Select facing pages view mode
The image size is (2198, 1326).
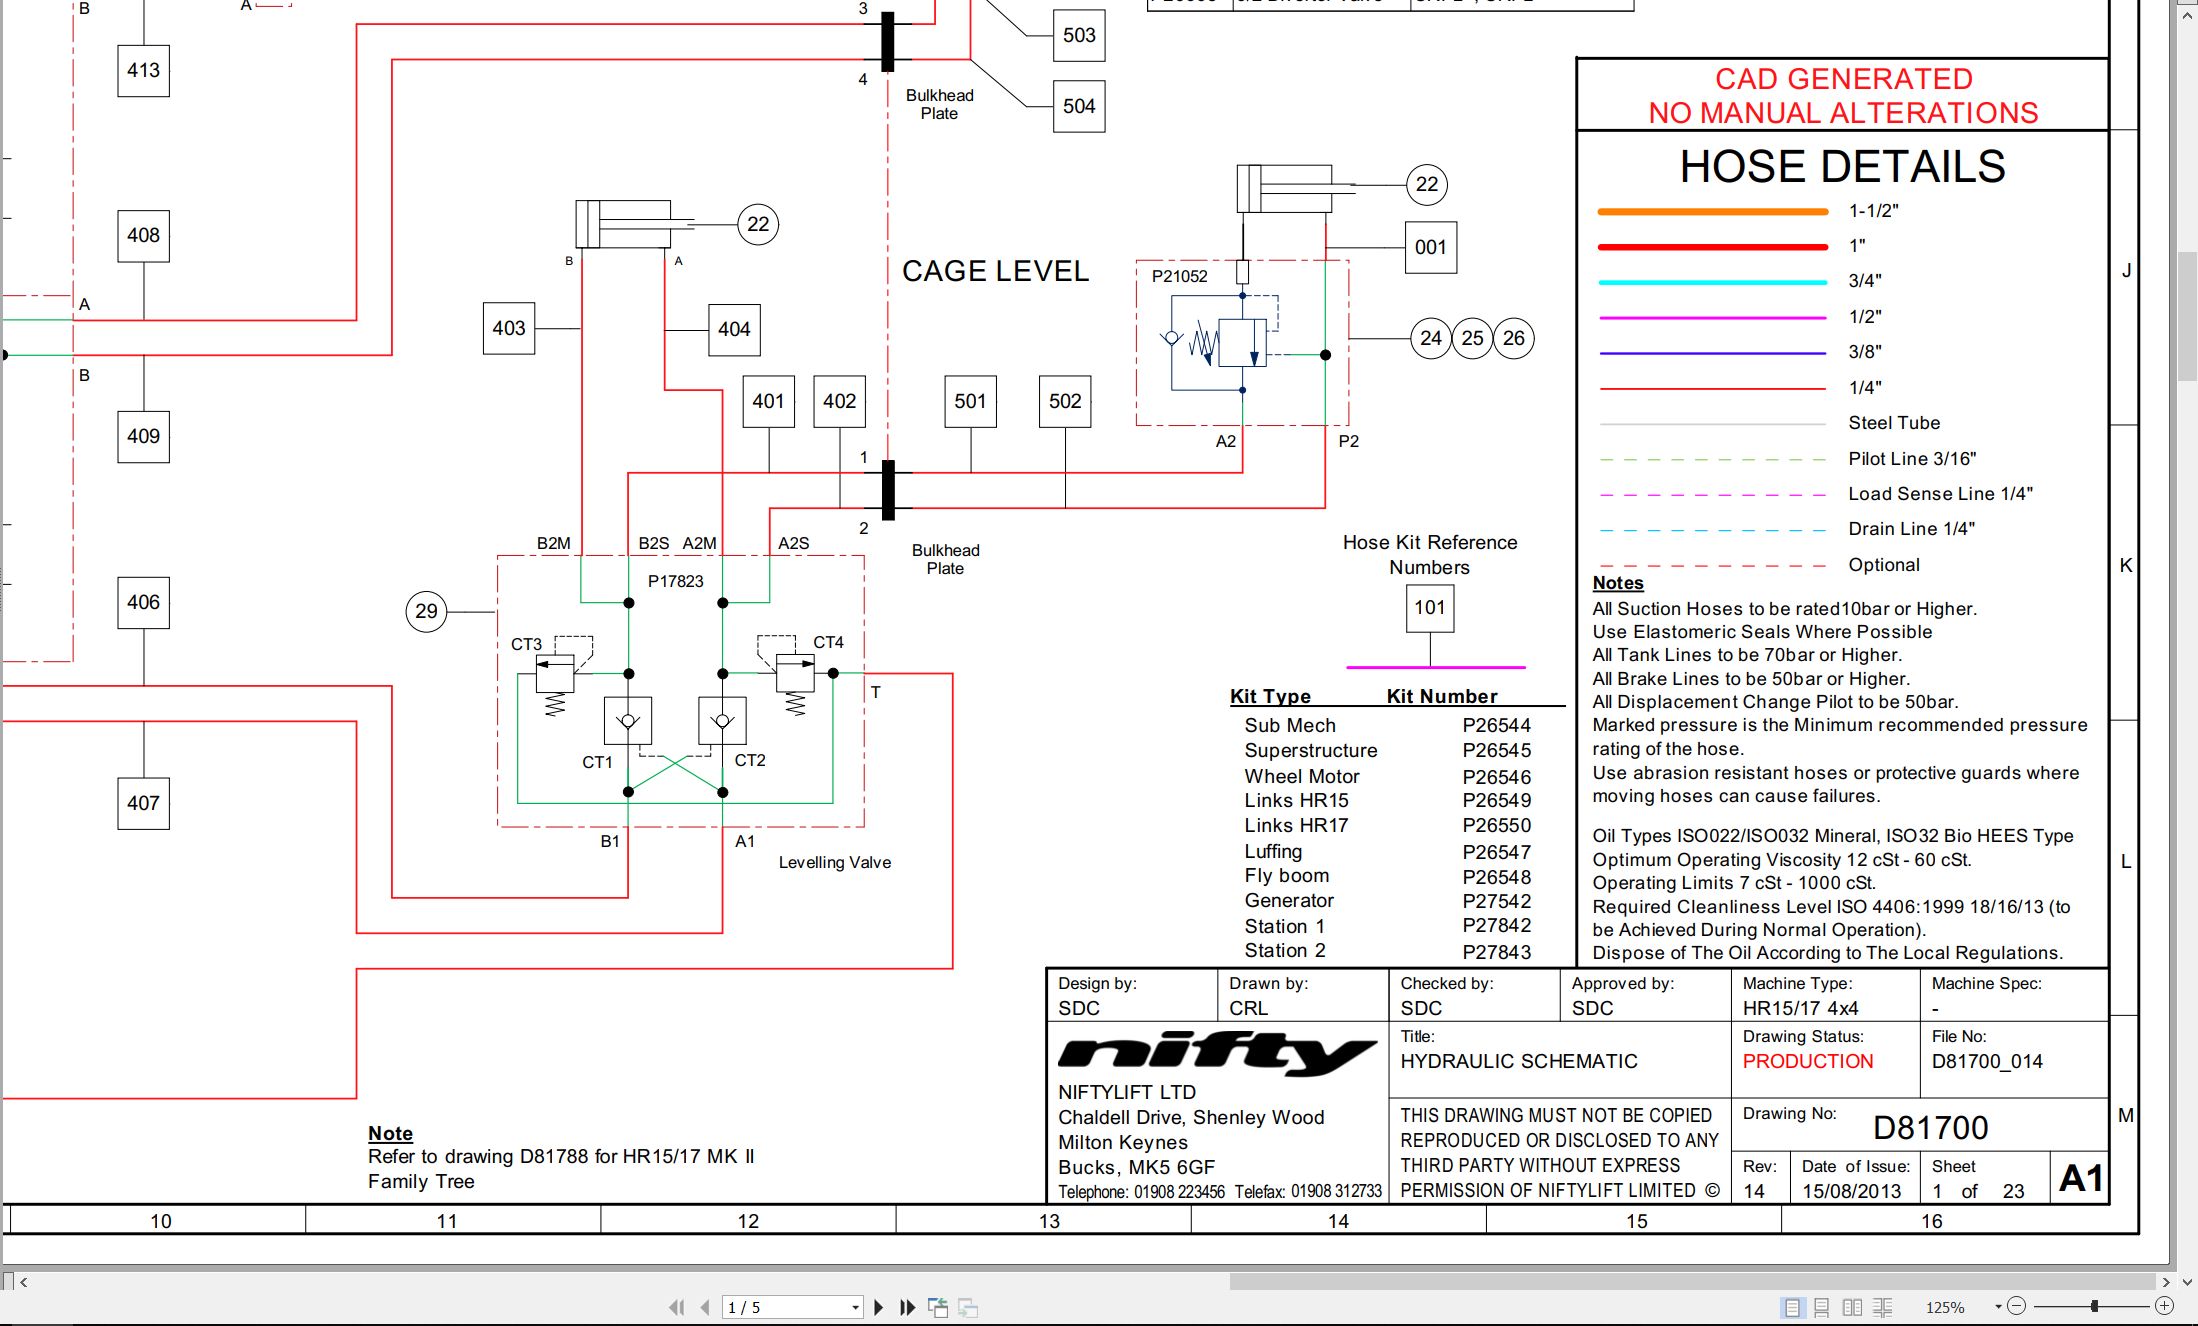coord(1852,1307)
